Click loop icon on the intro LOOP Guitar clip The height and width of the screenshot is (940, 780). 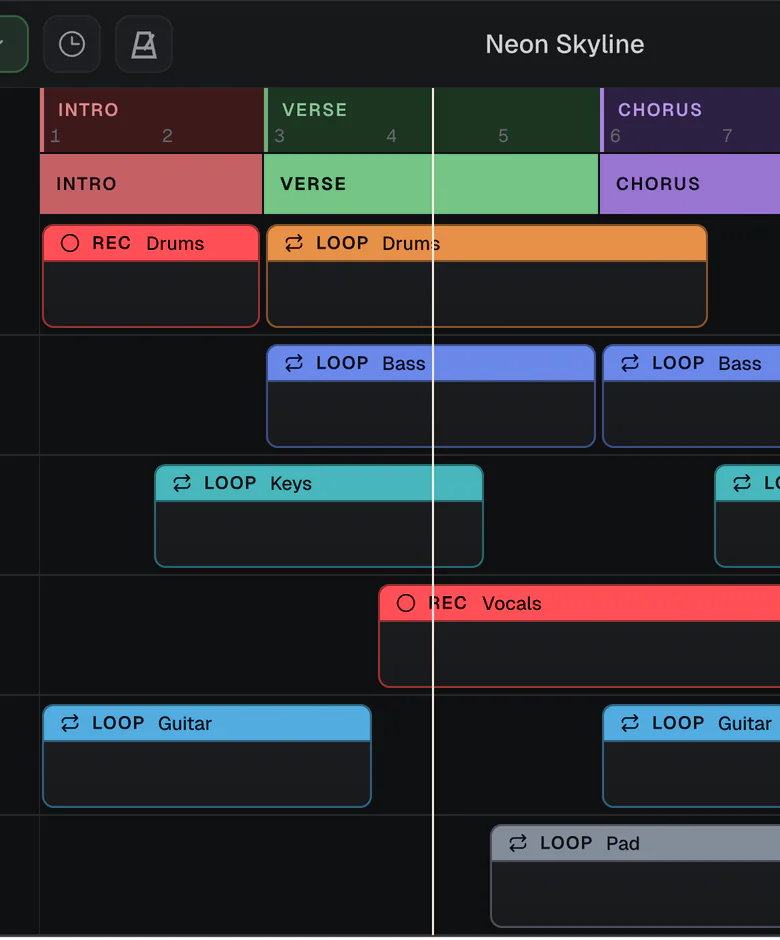[70, 723]
